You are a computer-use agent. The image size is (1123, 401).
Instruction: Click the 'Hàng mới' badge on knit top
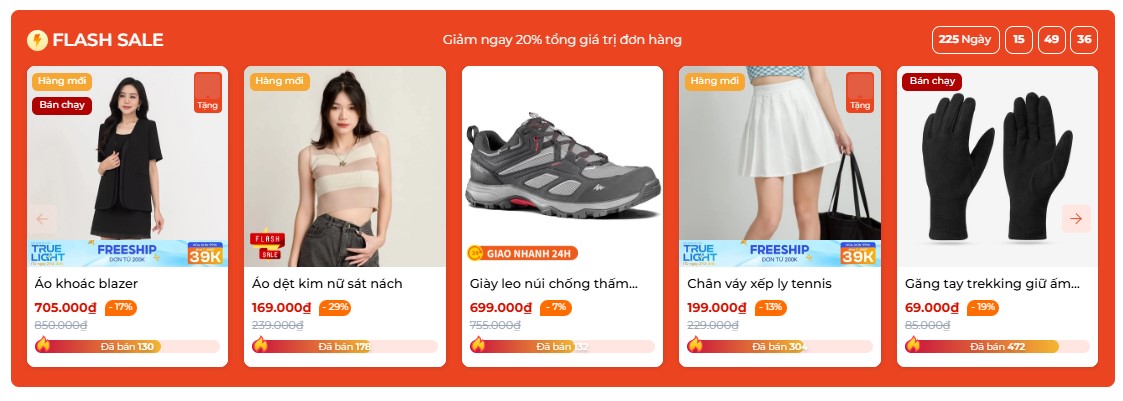coord(279,81)
